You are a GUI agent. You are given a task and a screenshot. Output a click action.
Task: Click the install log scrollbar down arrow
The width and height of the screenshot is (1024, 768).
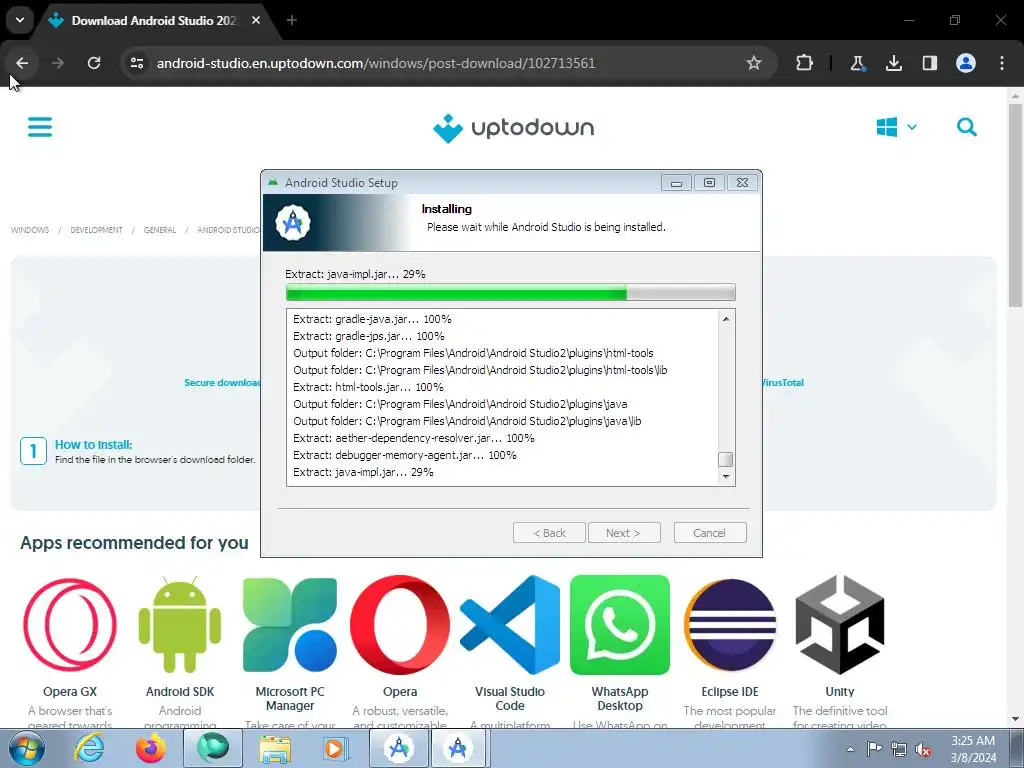coord(726,477)
